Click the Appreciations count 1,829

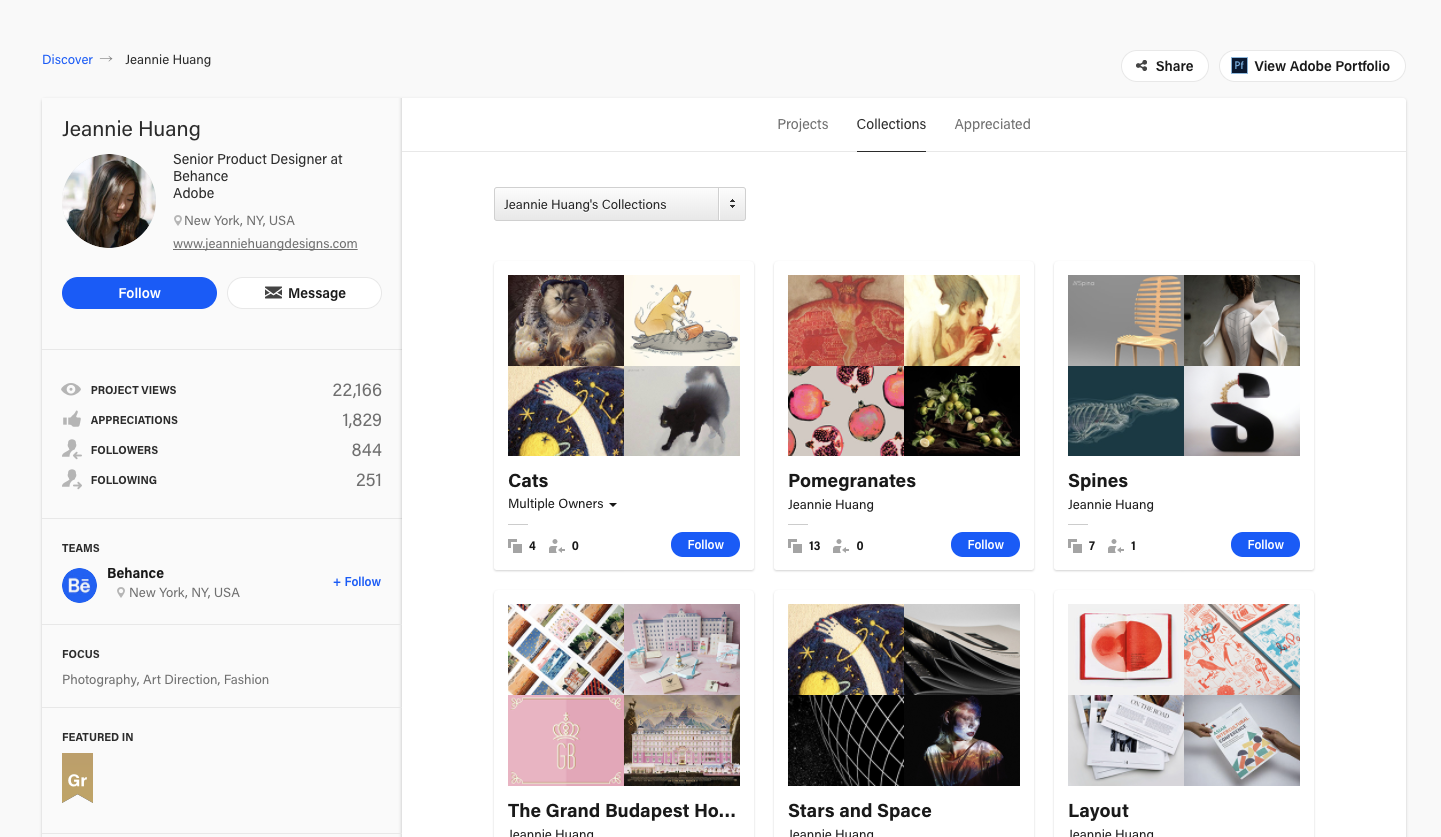[x=362, y=420]
